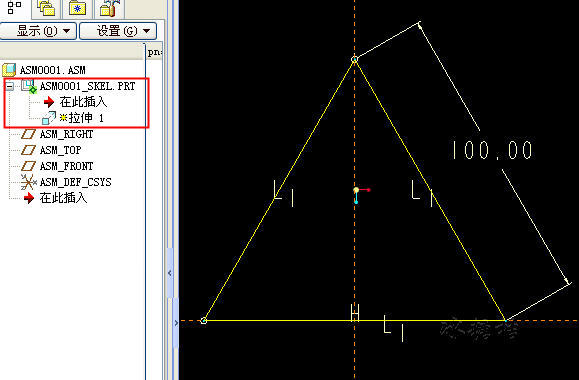Click ASM_TOP datum plane icon
579x380 pixels.
point(28,150)
